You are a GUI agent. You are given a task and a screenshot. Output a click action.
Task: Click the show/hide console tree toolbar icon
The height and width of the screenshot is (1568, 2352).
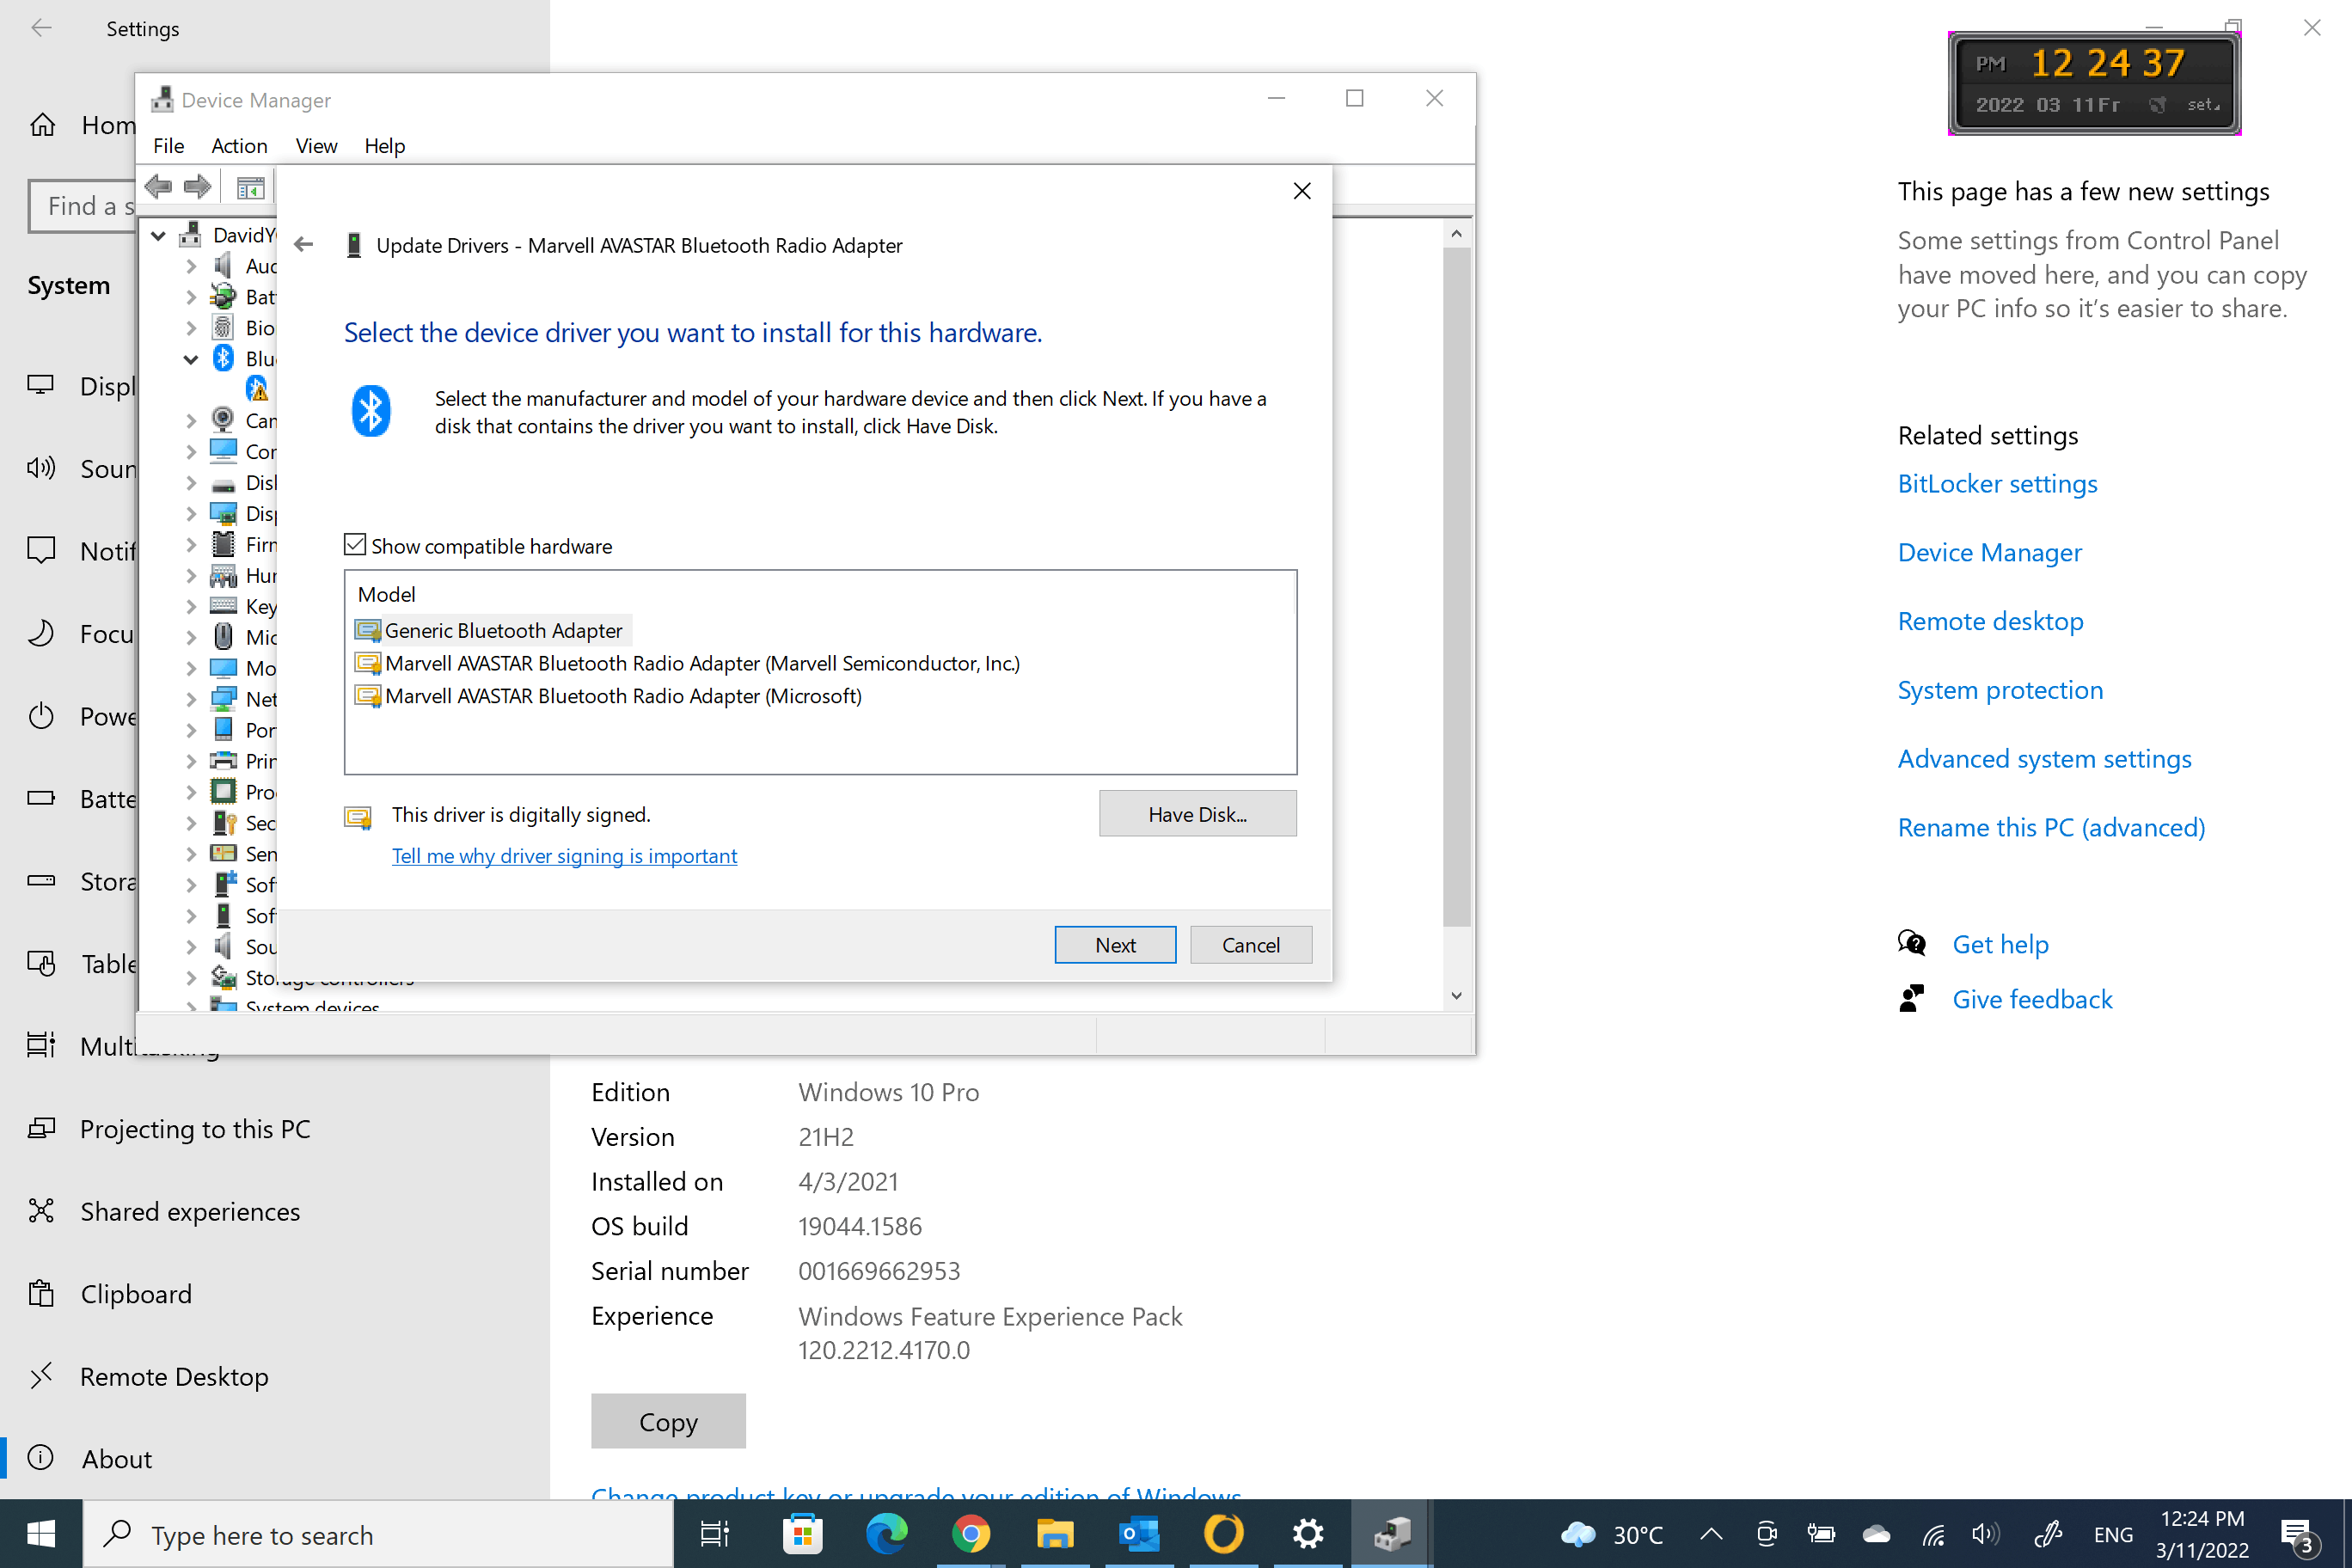tap(249, 187)
